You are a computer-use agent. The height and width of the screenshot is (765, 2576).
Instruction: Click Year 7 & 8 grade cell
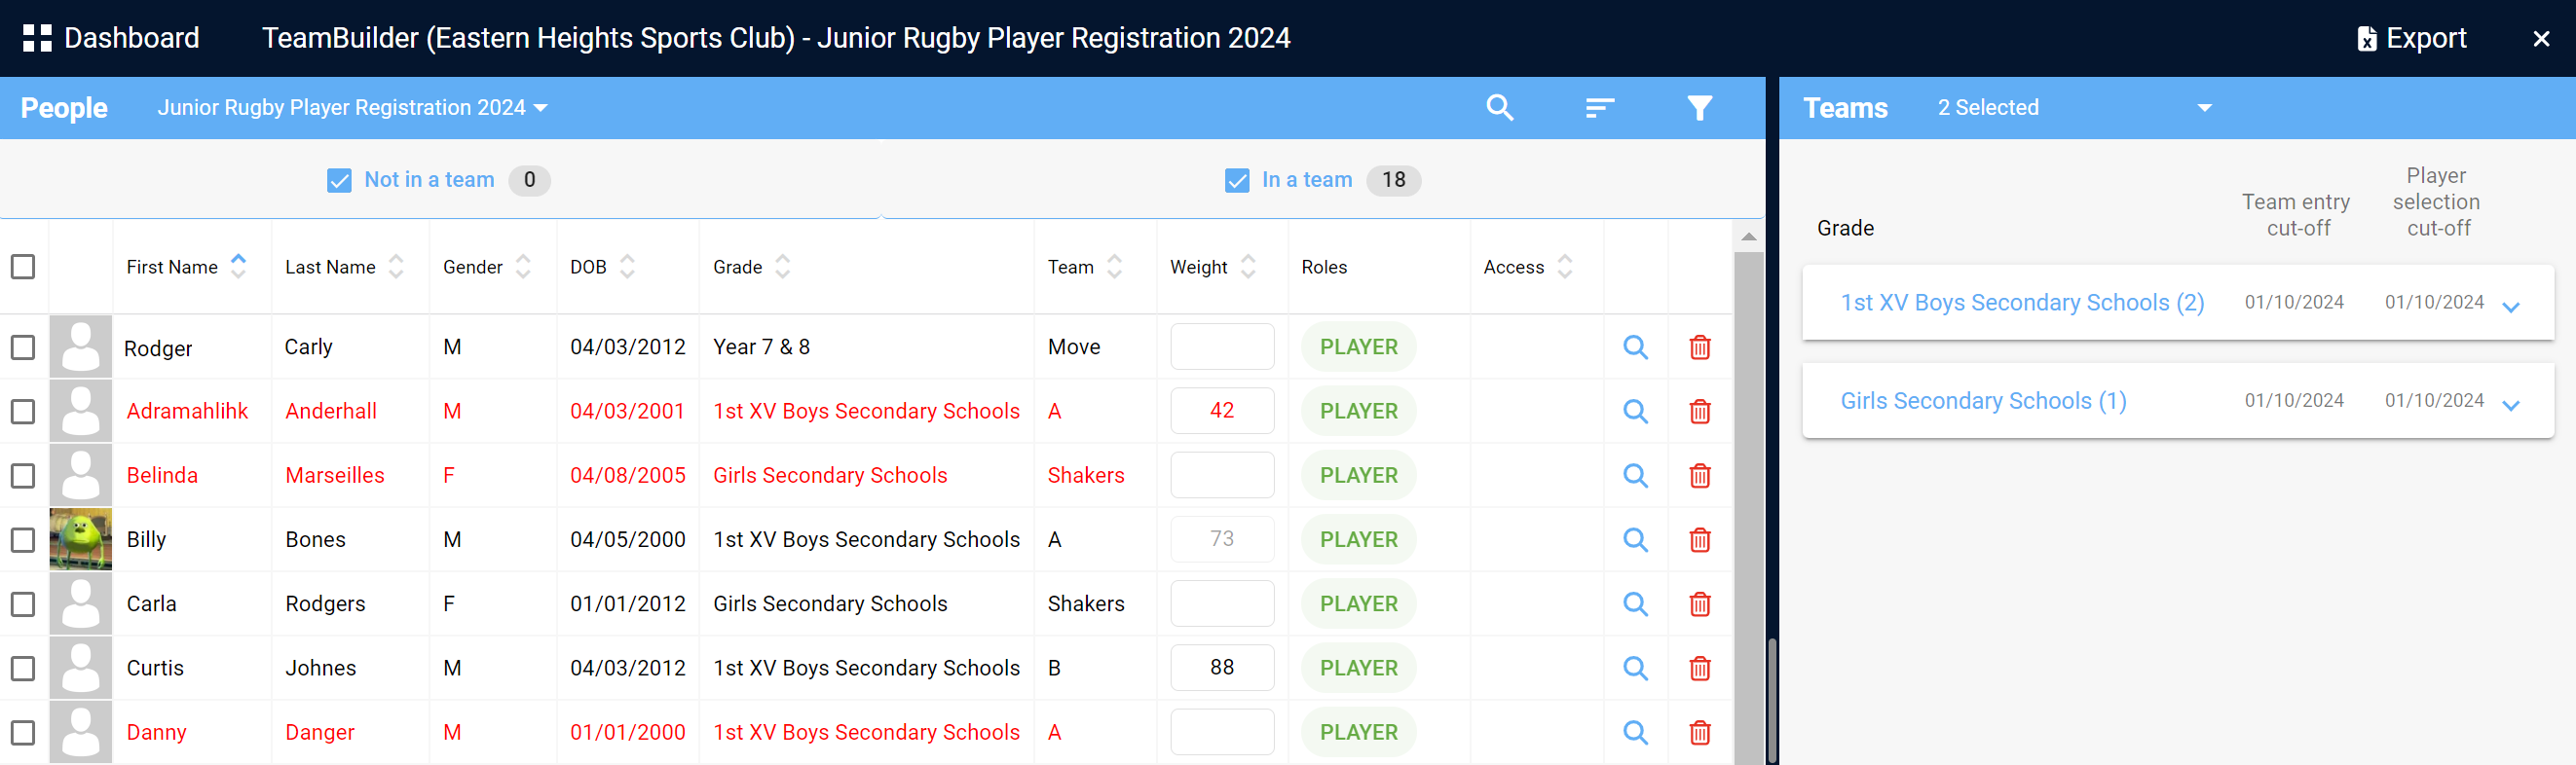[x=761, y=347]
